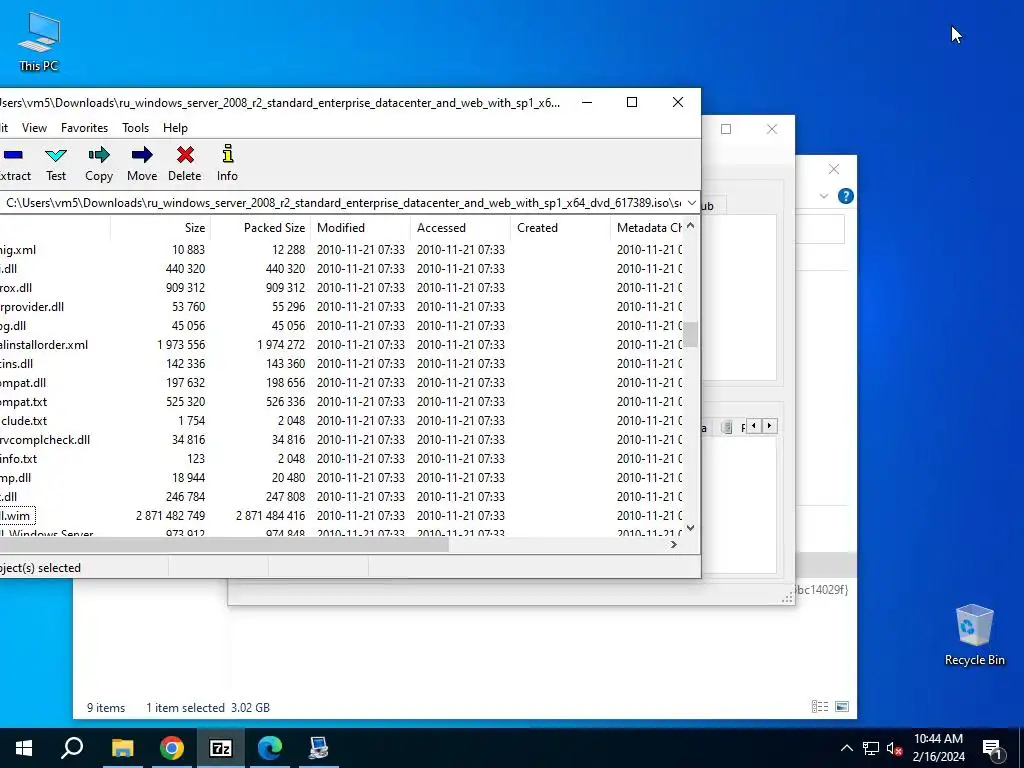1024x768 pixels.
Task: Click the computer-icon application on the taskbar
Action: point(319,748)
